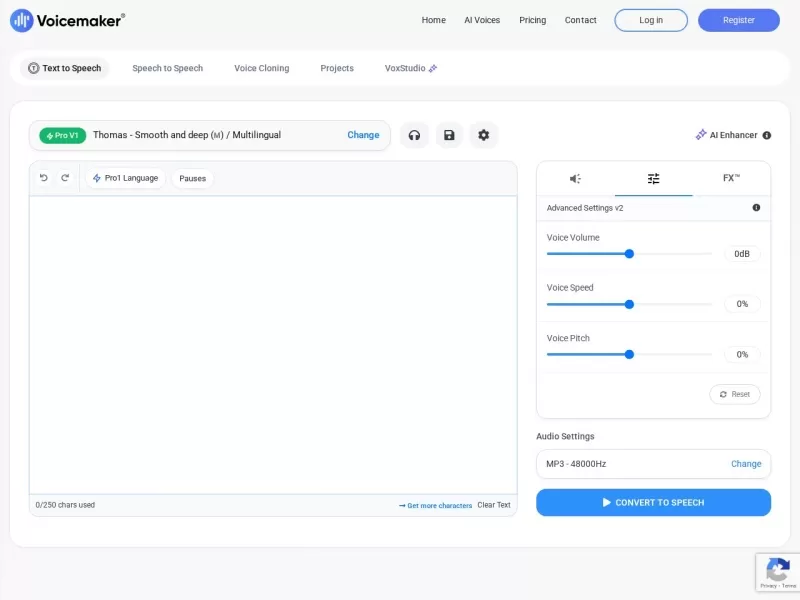The height and width of the screenshot is (600, 800).
Task: Click the AI Enhancer info icon
Action: [x=767, y=135]
